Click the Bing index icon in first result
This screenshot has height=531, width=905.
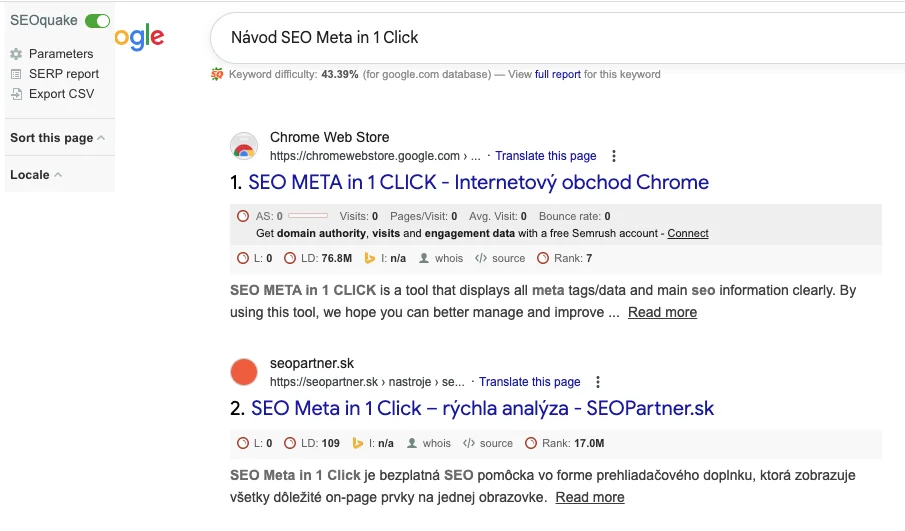pyautogui.click(x=369, y=258)
